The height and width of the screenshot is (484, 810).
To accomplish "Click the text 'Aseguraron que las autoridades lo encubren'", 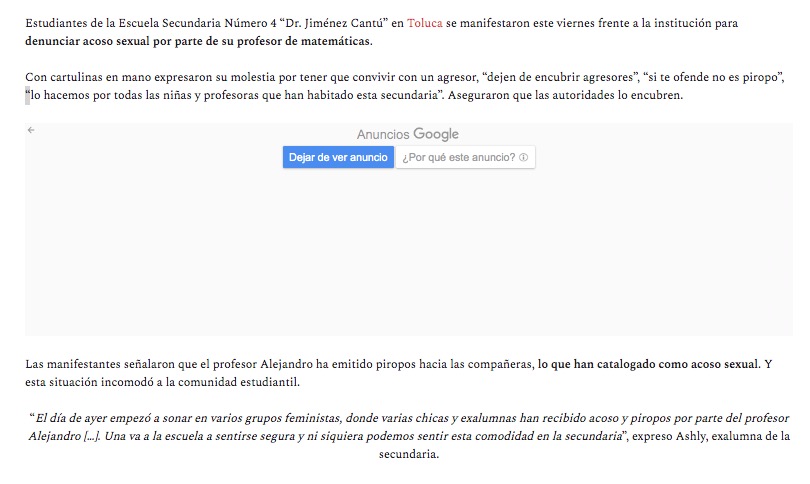I will coord(565,96).
